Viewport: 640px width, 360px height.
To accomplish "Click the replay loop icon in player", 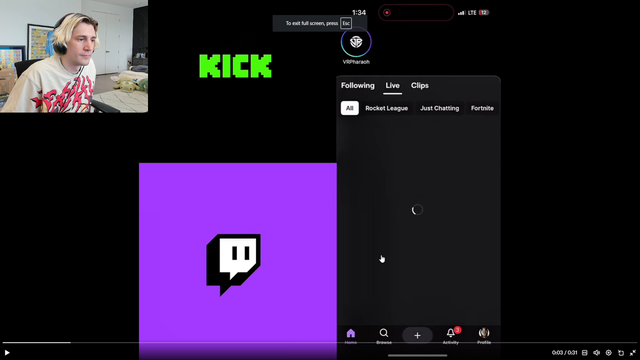I will (621, 353).
